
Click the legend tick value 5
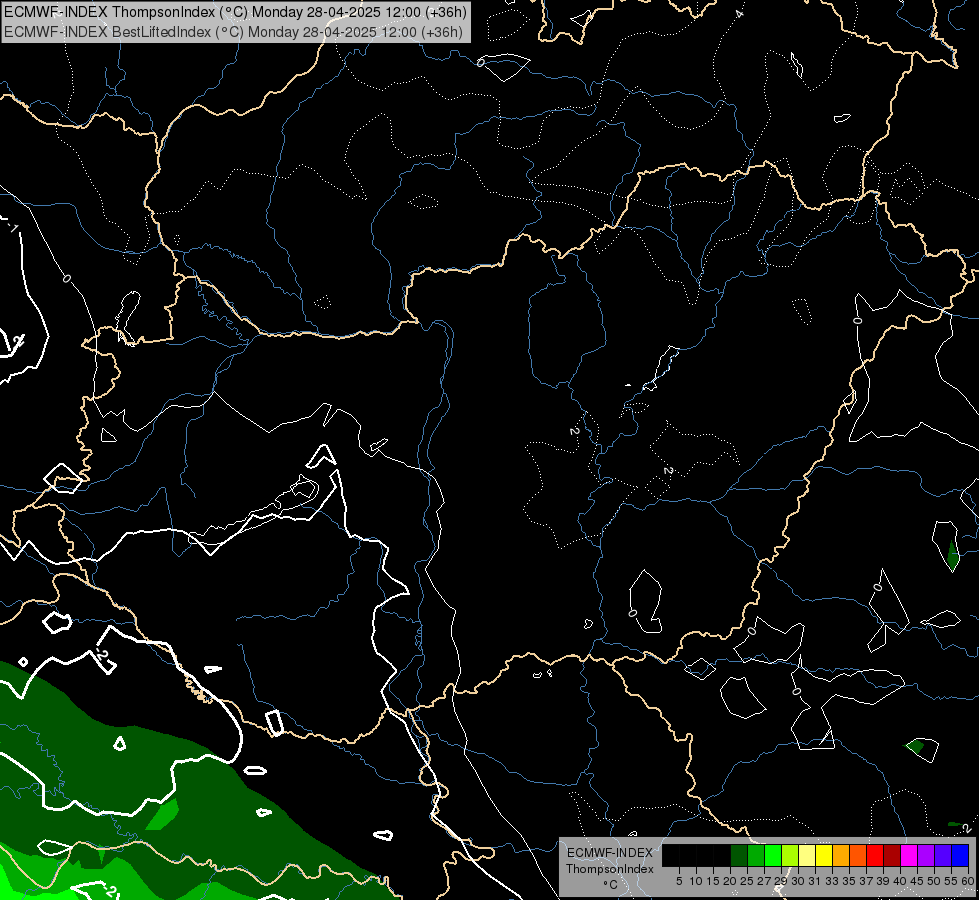pos(679,881)
